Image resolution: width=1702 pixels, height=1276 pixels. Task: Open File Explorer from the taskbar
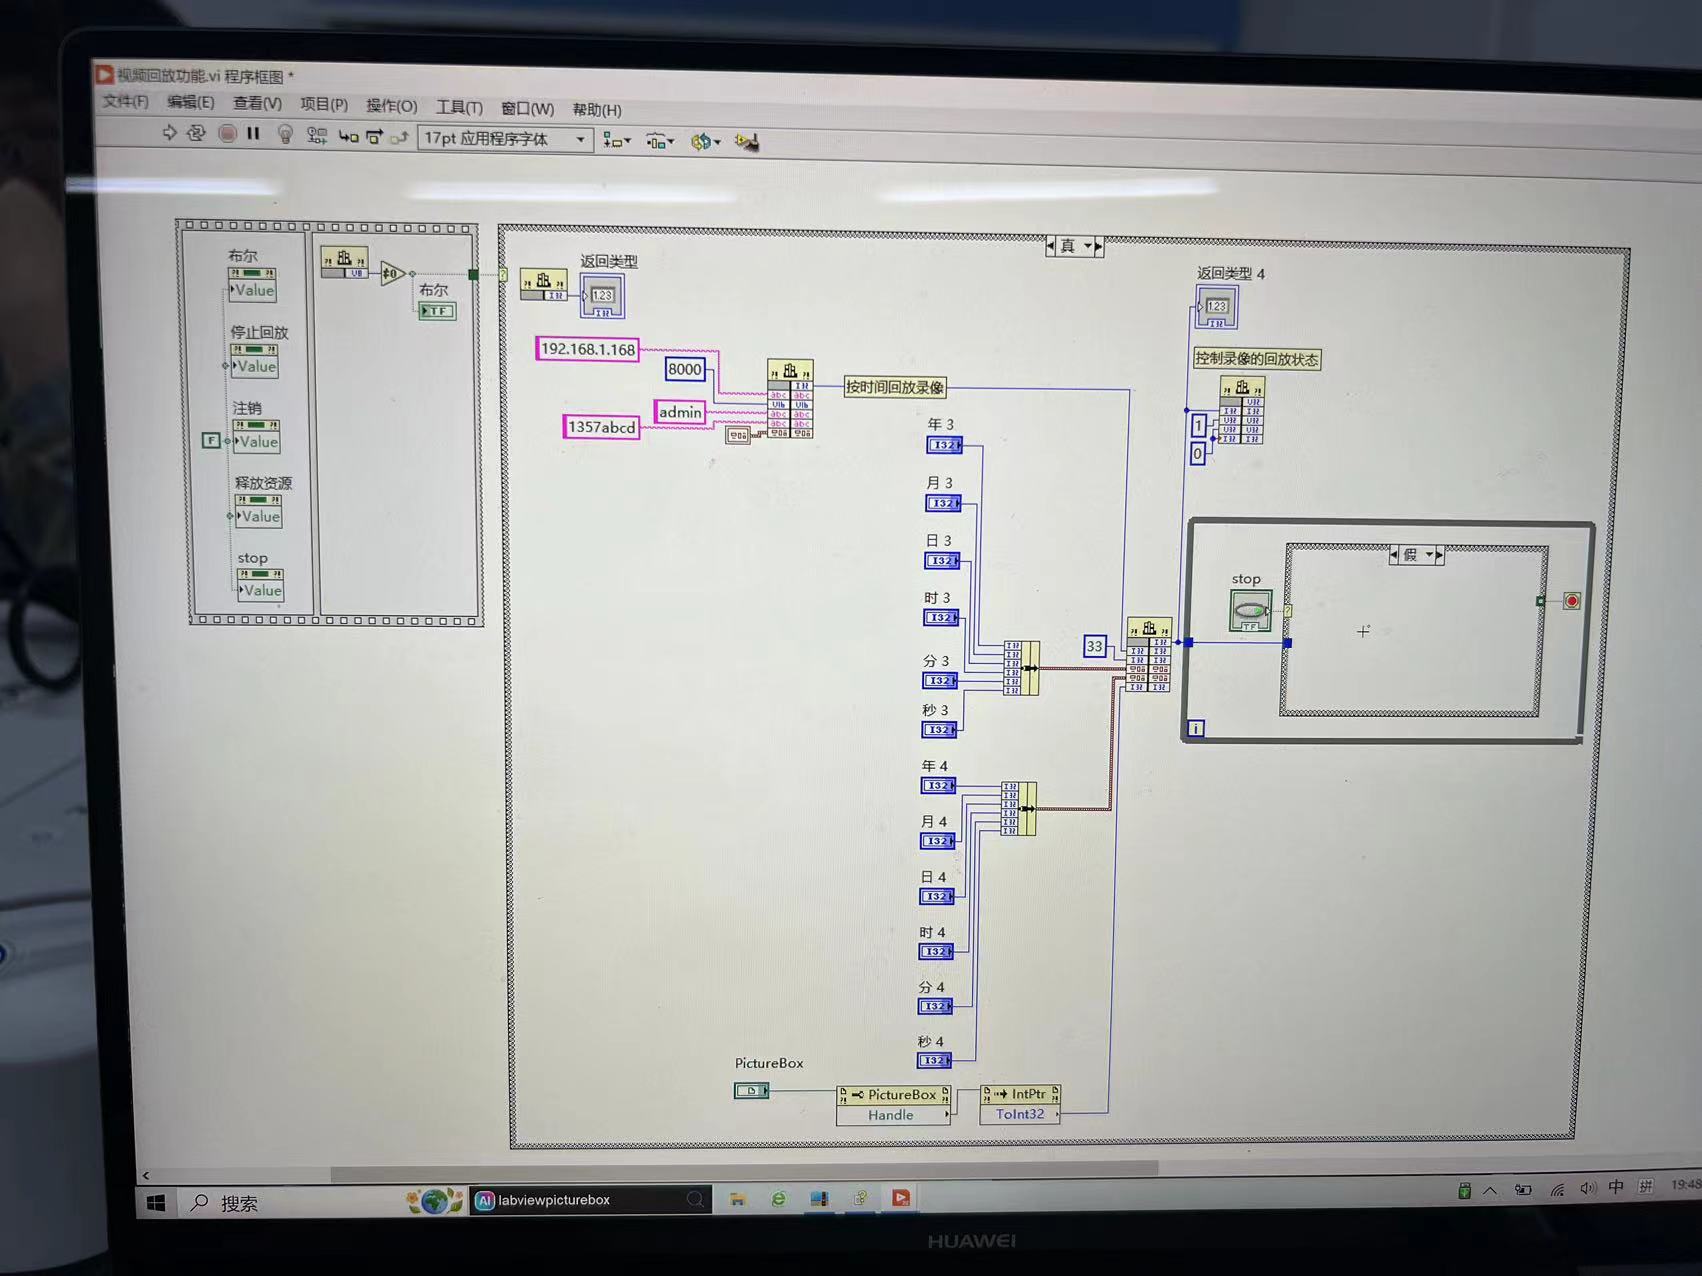[x=738, y=1199]
